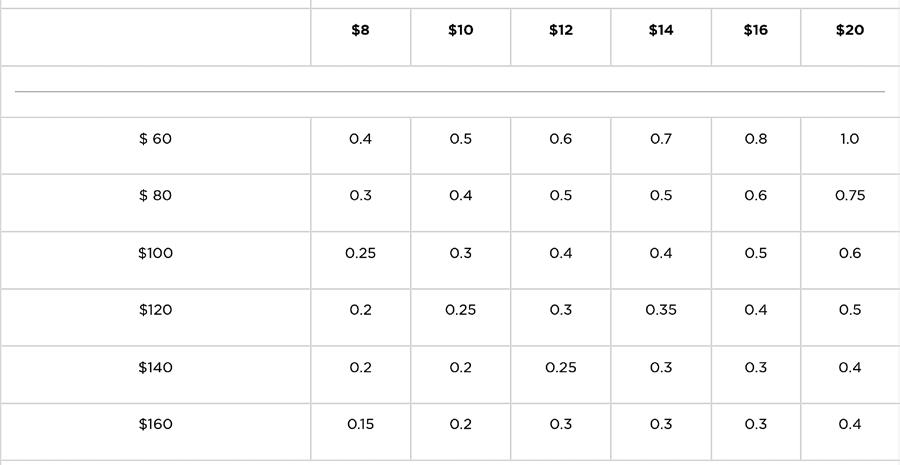
Task: Click the $100 row's 0.25 cell
Action: pyautogui.click(x=360, y=253)
